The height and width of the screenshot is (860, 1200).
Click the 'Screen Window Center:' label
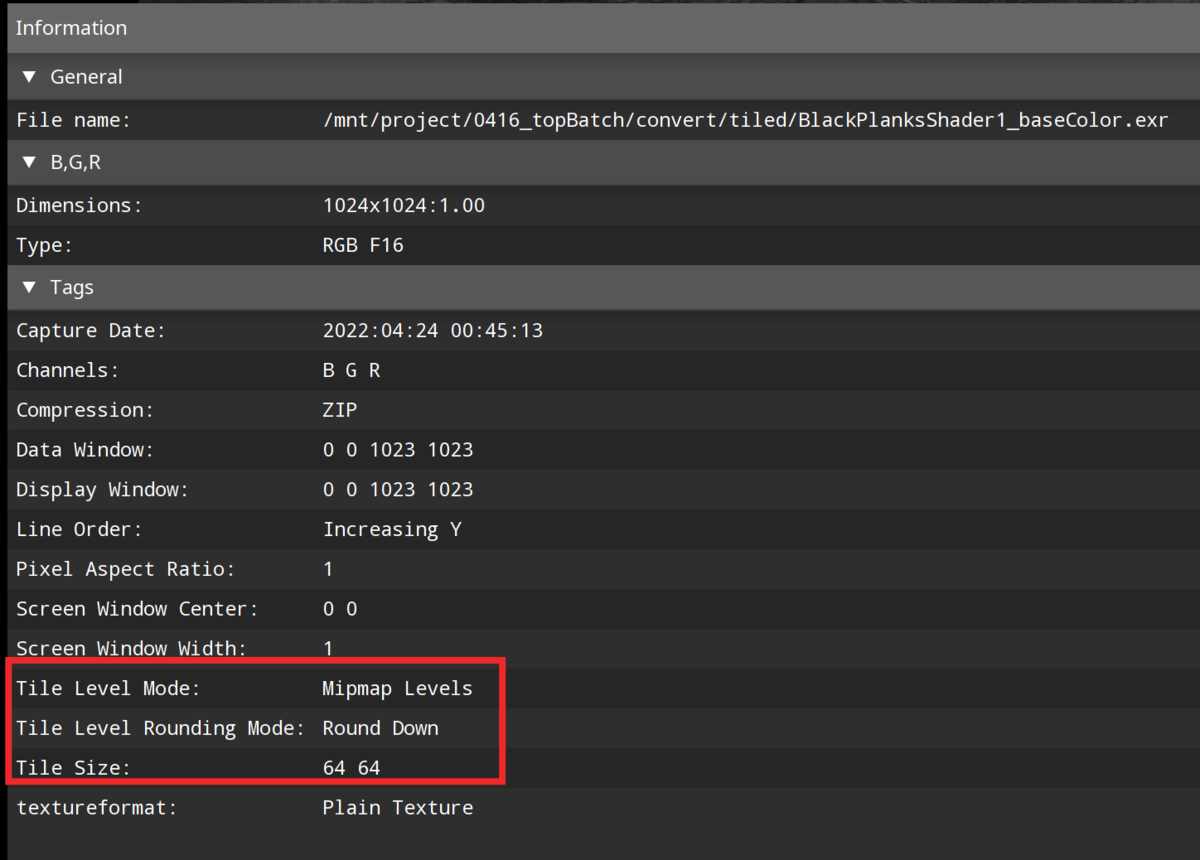tap(137, 609)
